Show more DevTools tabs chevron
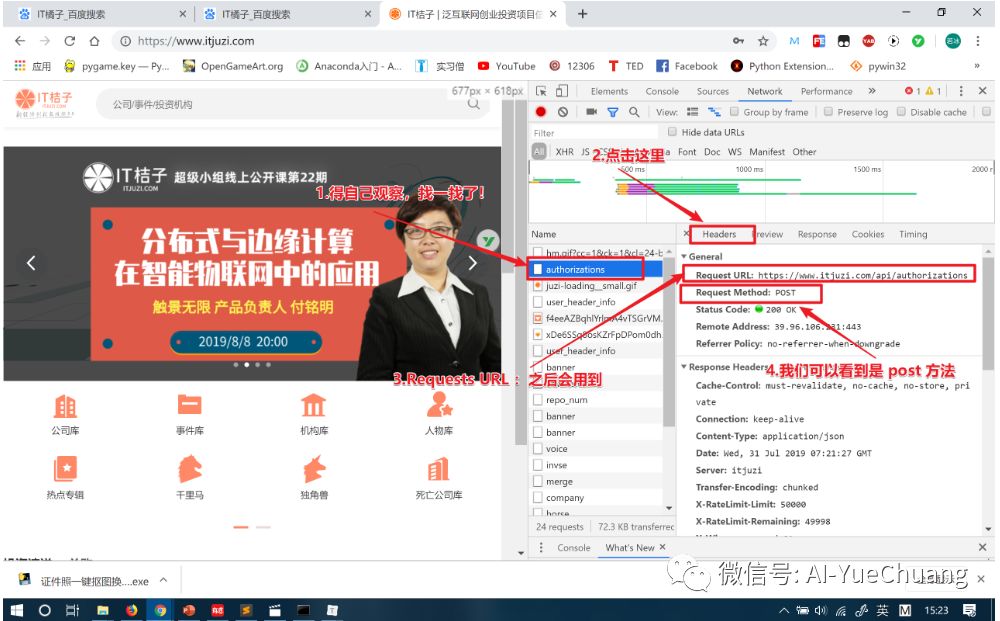The image size is (1000, 621). pos(872,91)
